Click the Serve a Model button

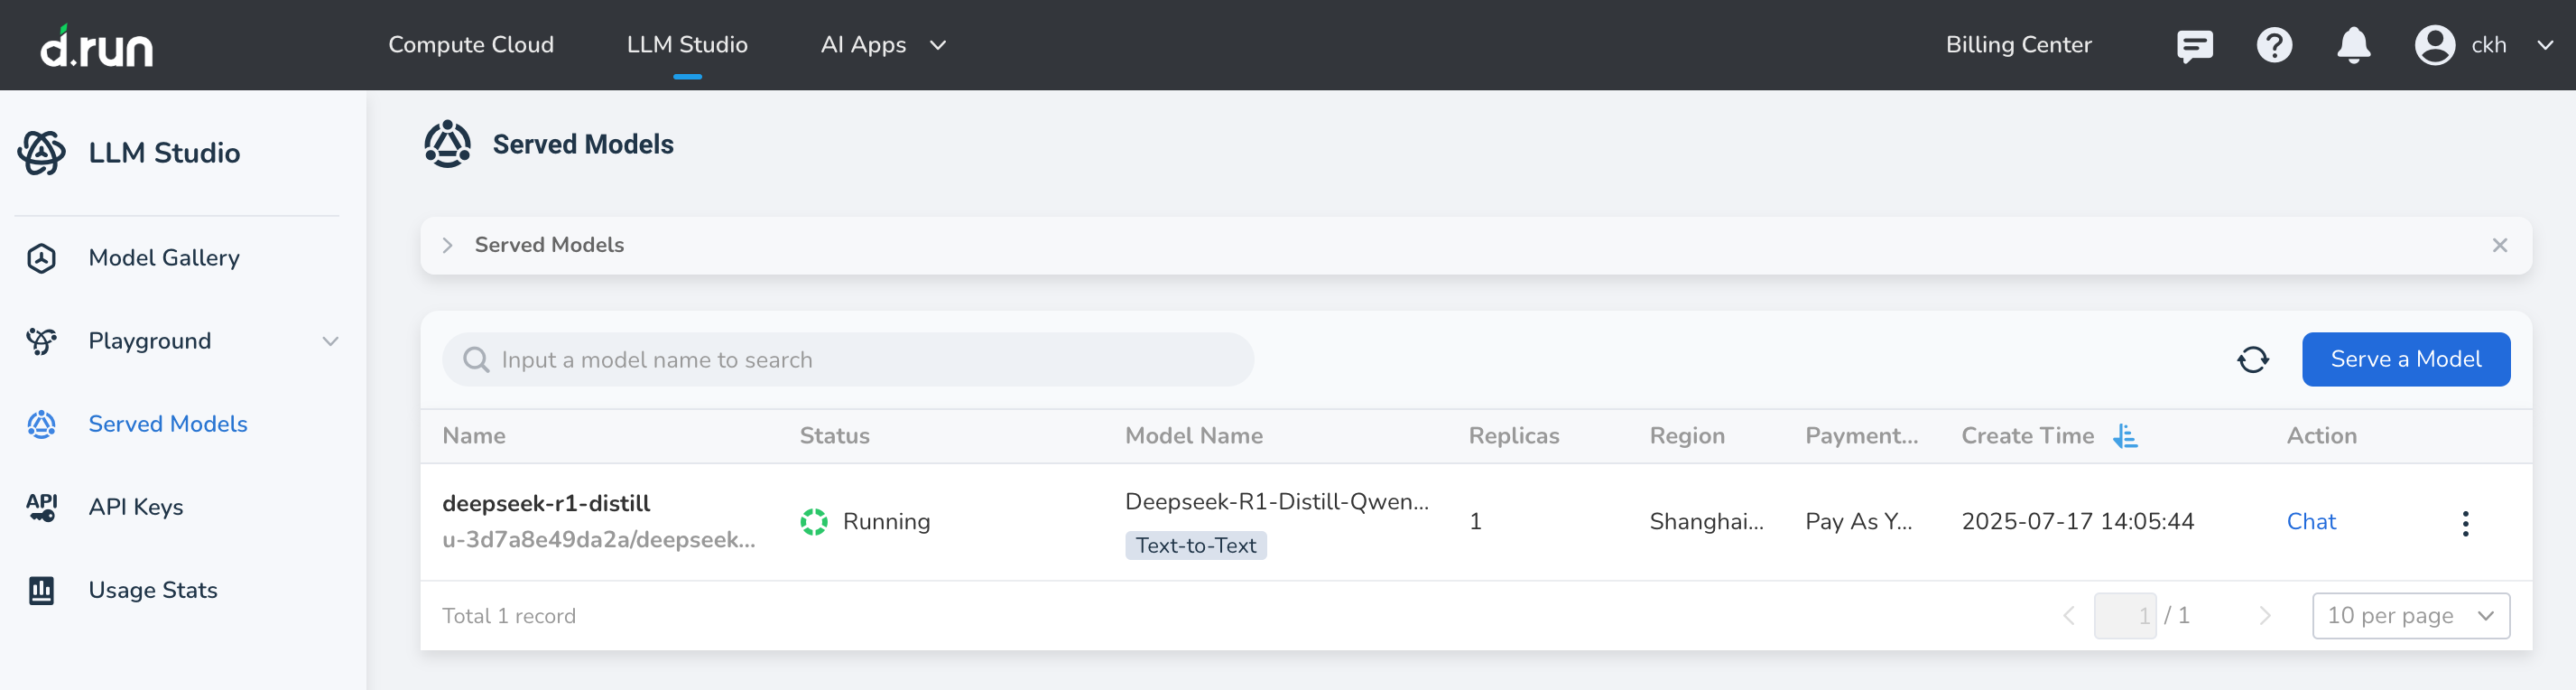click(x=2405, y=360)
